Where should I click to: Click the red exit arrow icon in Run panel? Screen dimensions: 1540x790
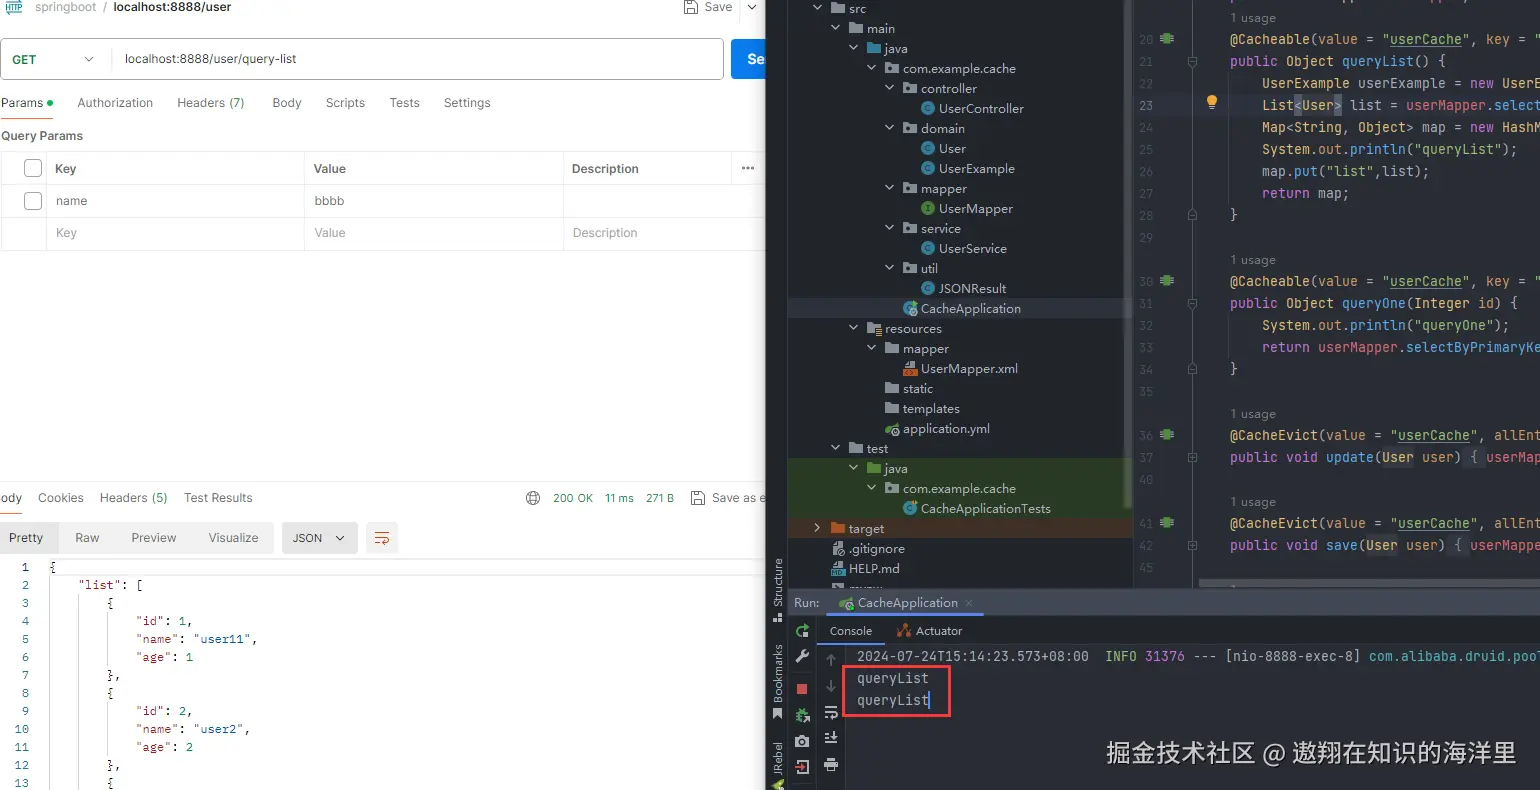point(802,767)
